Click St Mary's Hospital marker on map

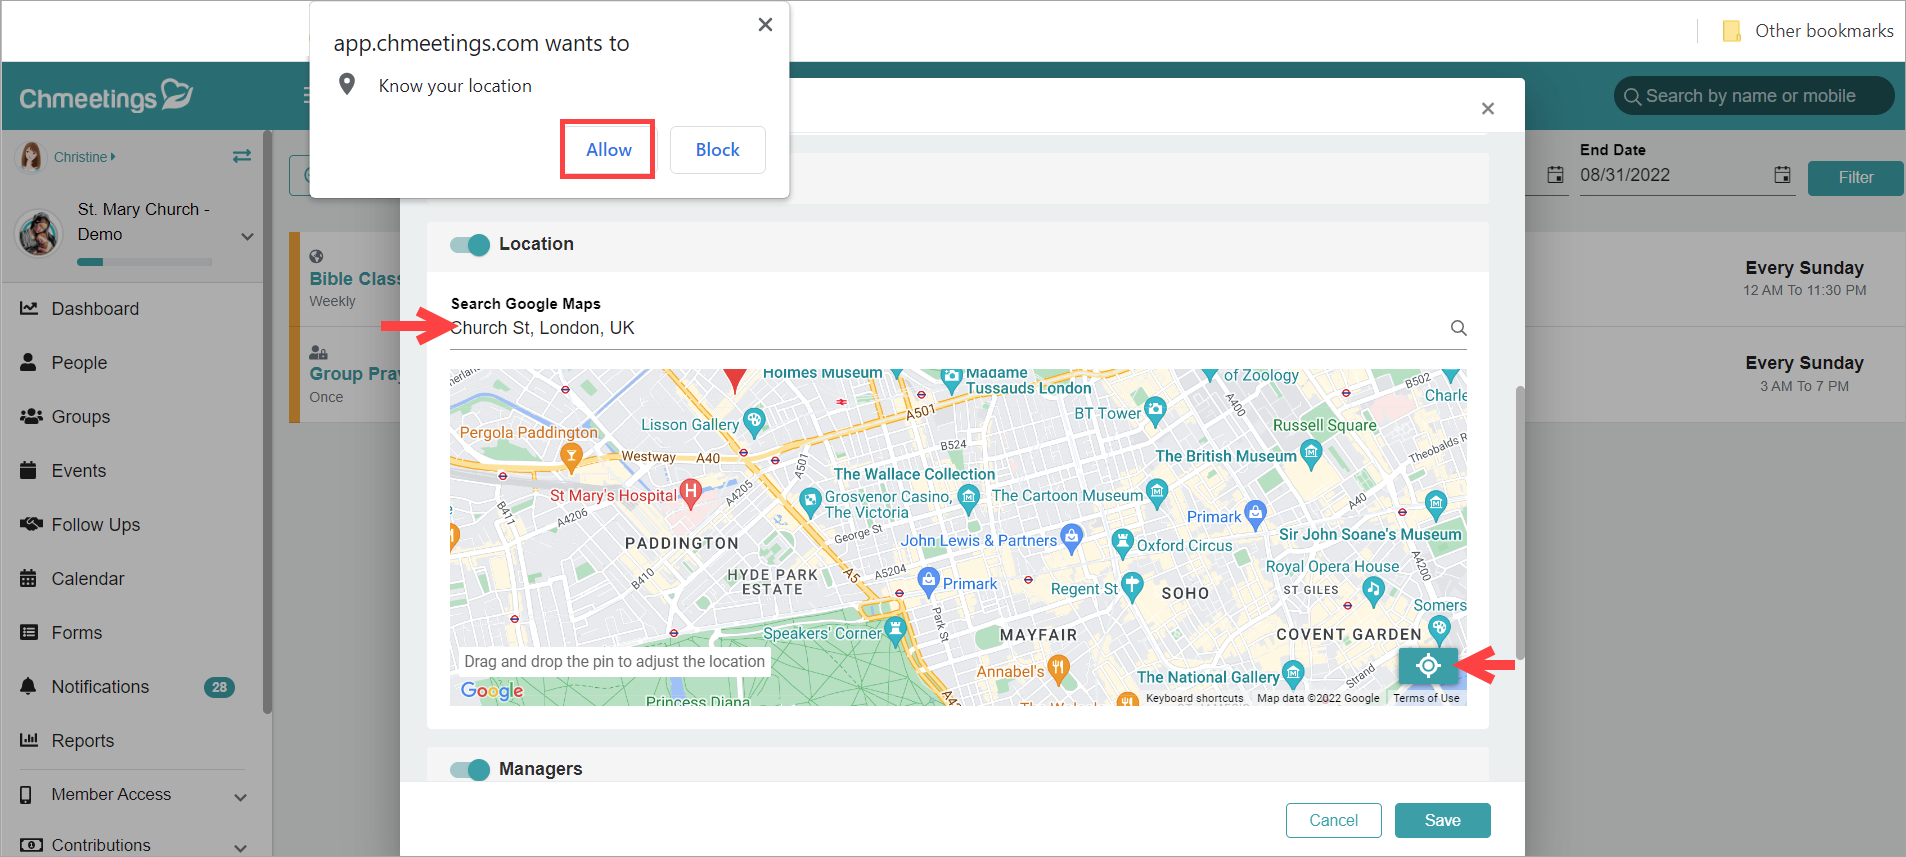690,491
